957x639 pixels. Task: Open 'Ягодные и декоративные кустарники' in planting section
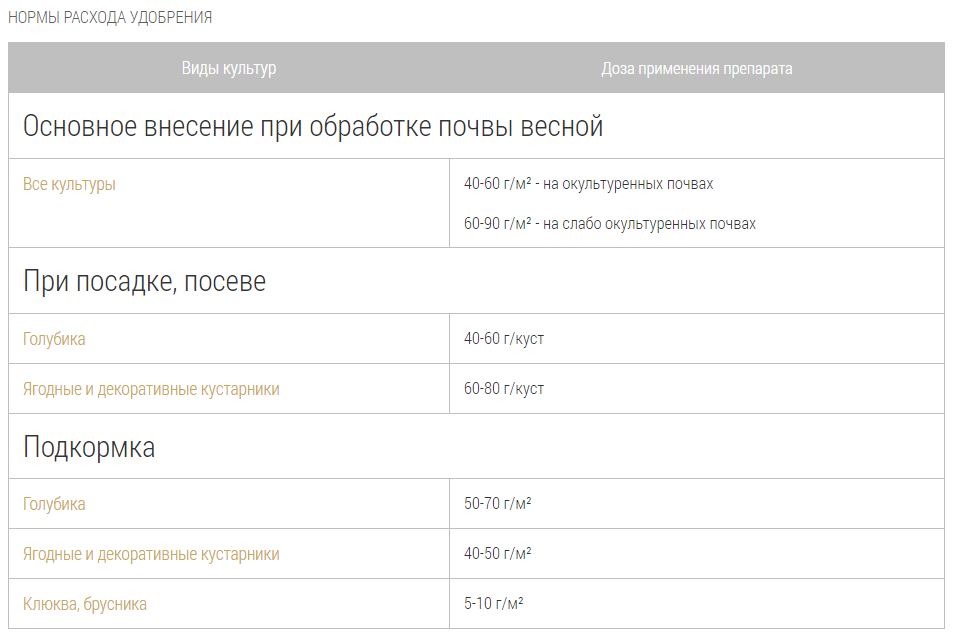(151, 389)
